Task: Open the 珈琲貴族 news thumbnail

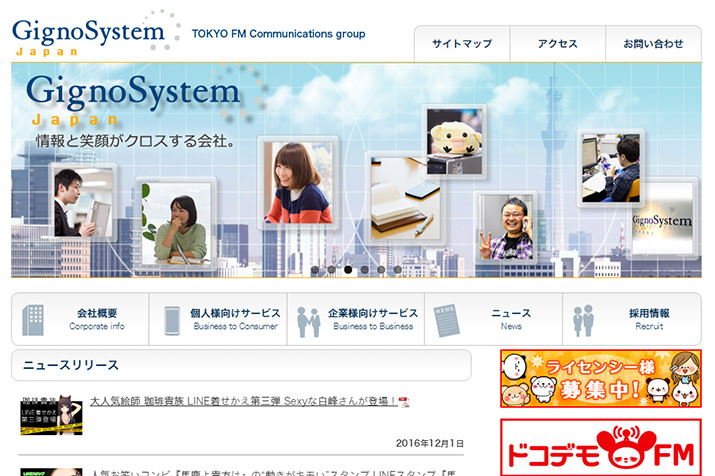Action: pyautogui.click(x=52, y=415)
